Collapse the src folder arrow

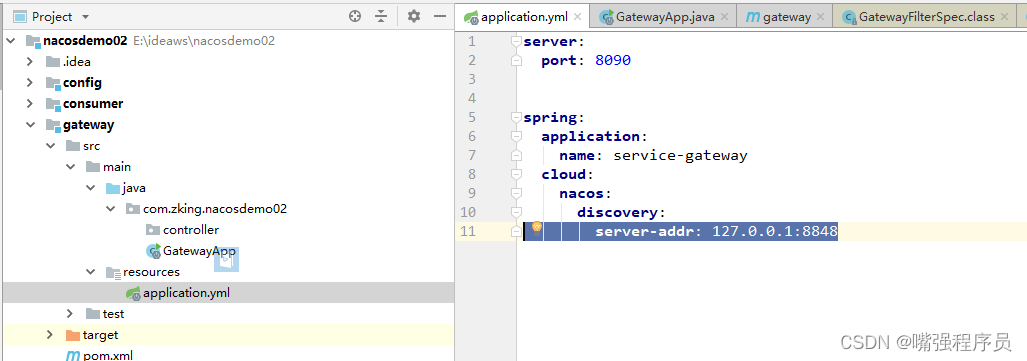tap(50, 146)
